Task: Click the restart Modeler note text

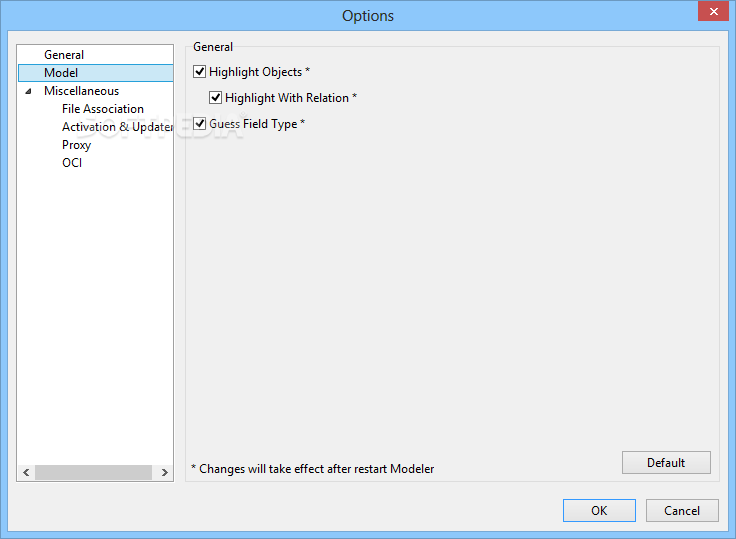Action: tap(313, 469)
